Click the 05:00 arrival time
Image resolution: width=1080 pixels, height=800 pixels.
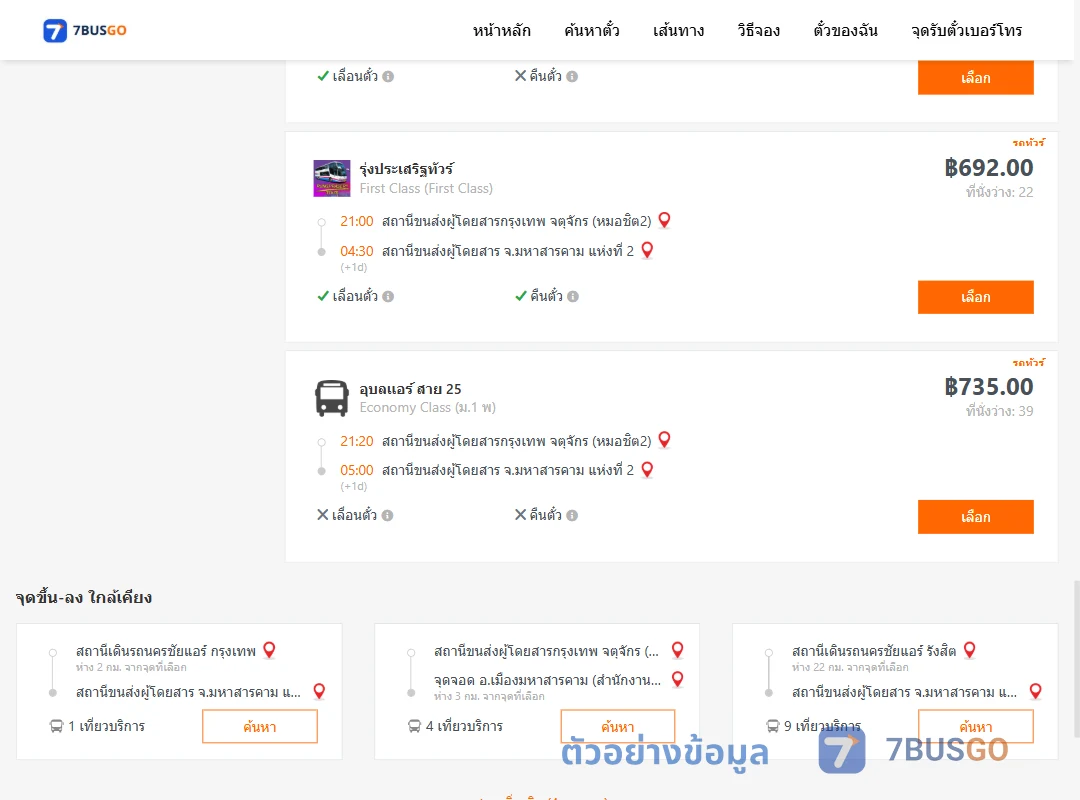(357, 470)
